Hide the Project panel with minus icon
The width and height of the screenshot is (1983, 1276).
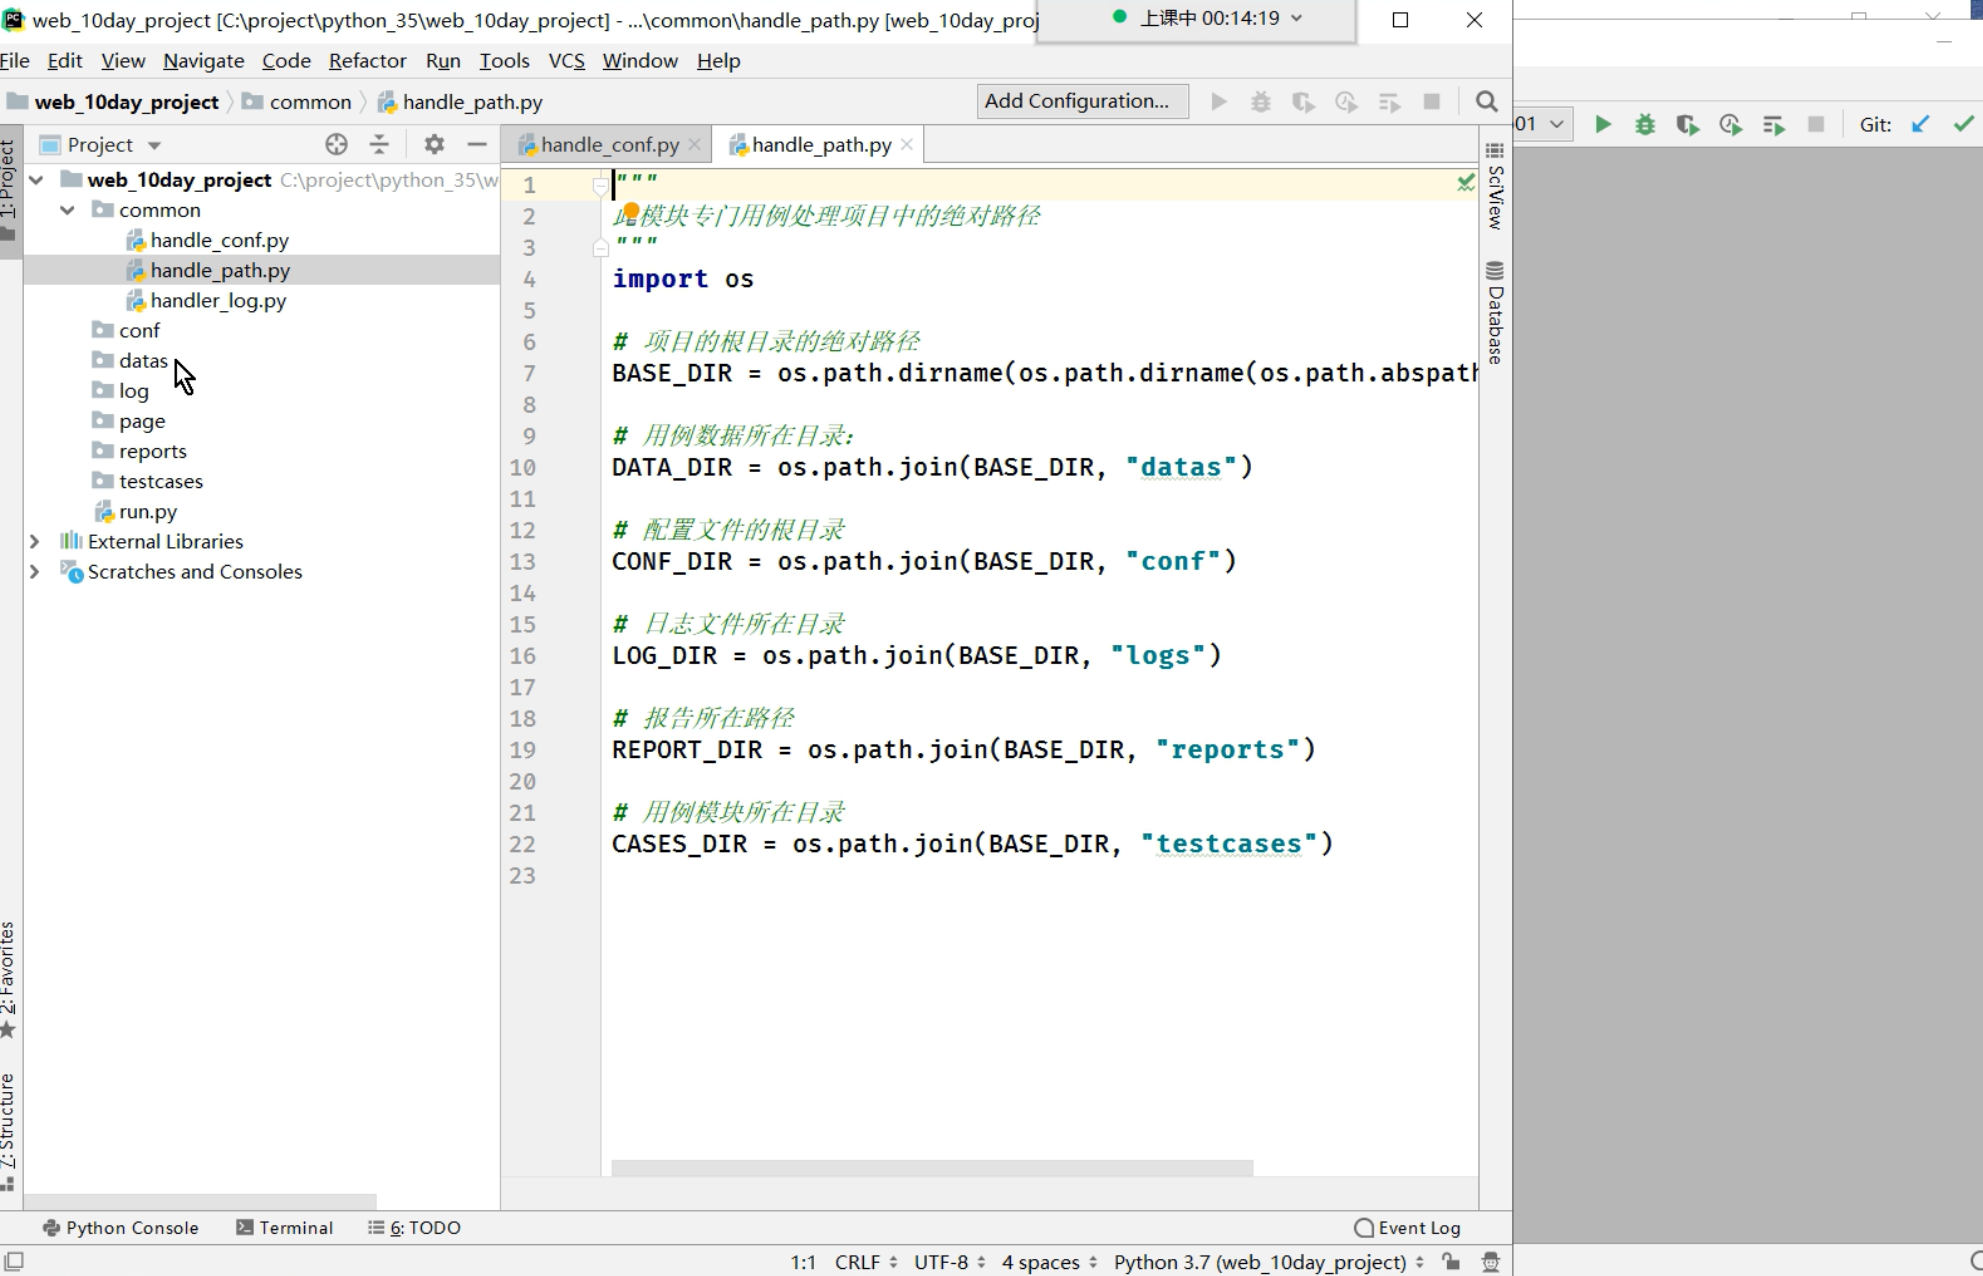pyautogui.click(x=477, y=145)
